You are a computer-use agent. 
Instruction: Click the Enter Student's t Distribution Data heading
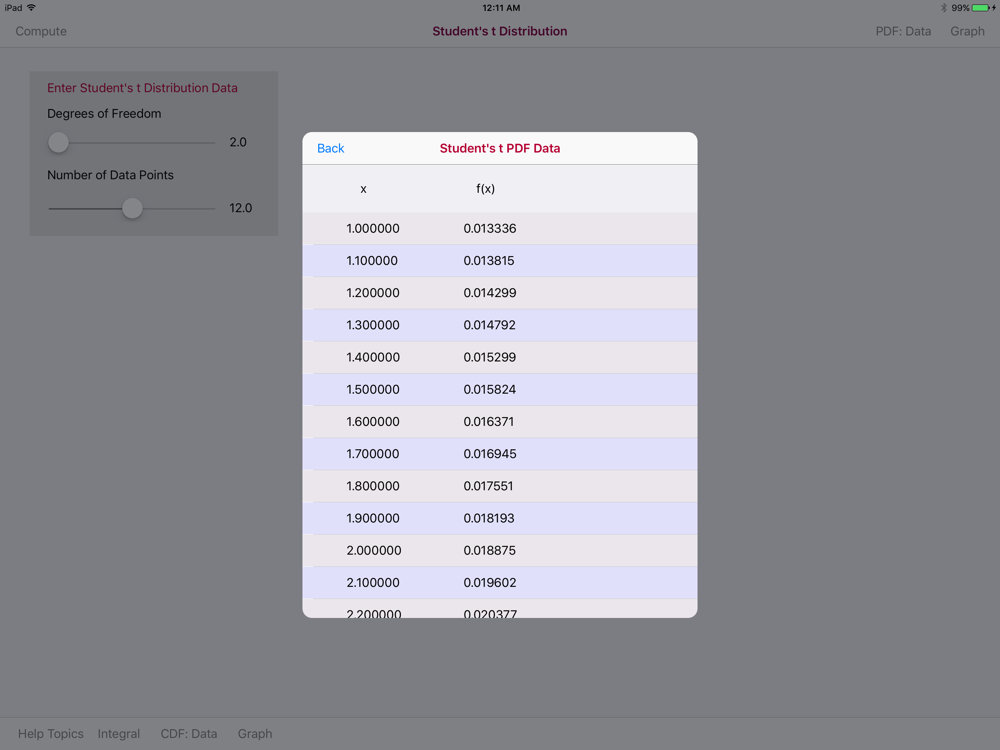click(x=142, y=88)
